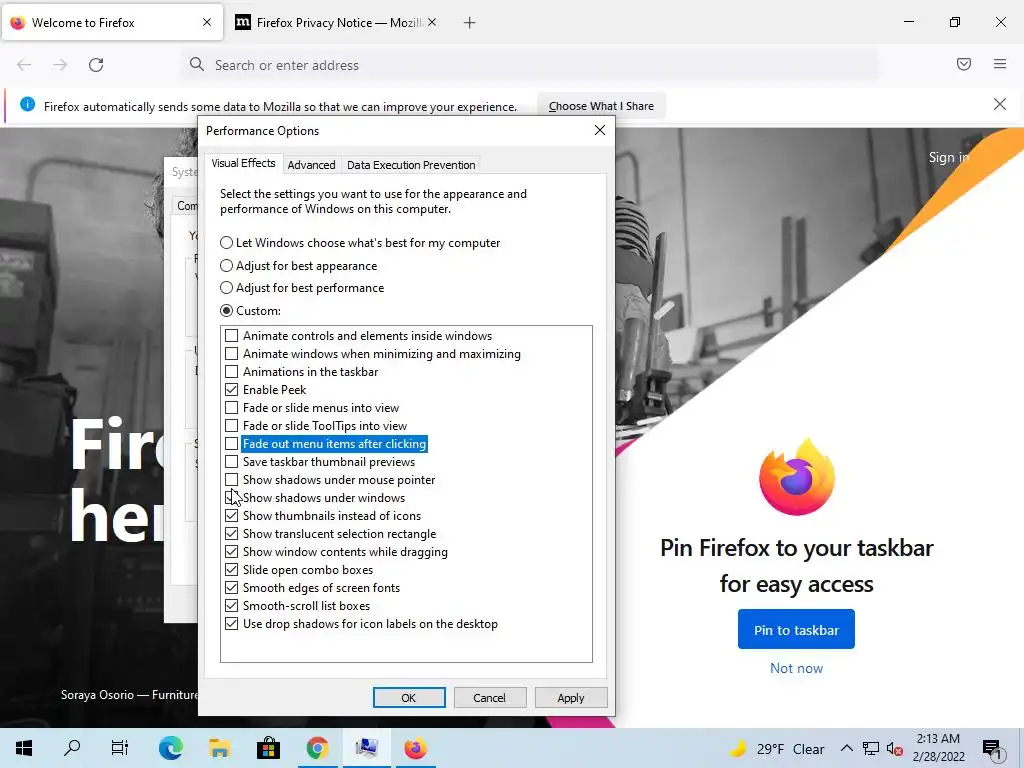Uncheck Show window contents while dragging
1024x768 pixels.
[231, 551]
